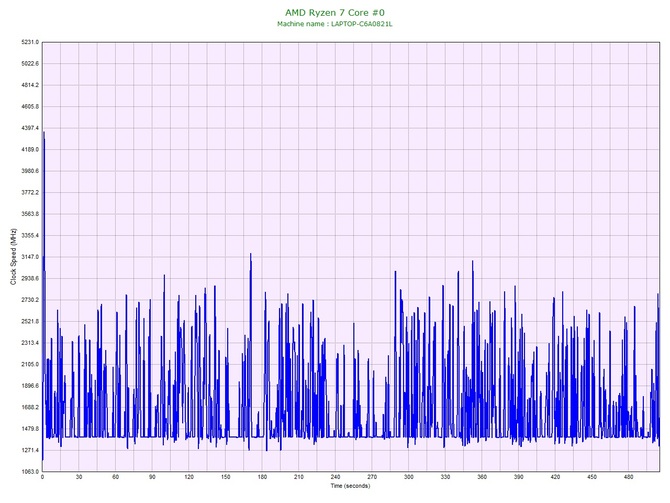Click the 0 seconds x-axis label

(x=42, y=477)
